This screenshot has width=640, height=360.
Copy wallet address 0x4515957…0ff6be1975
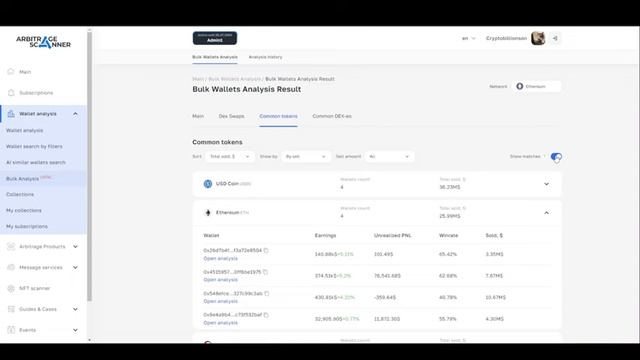(x=265, y=272)
